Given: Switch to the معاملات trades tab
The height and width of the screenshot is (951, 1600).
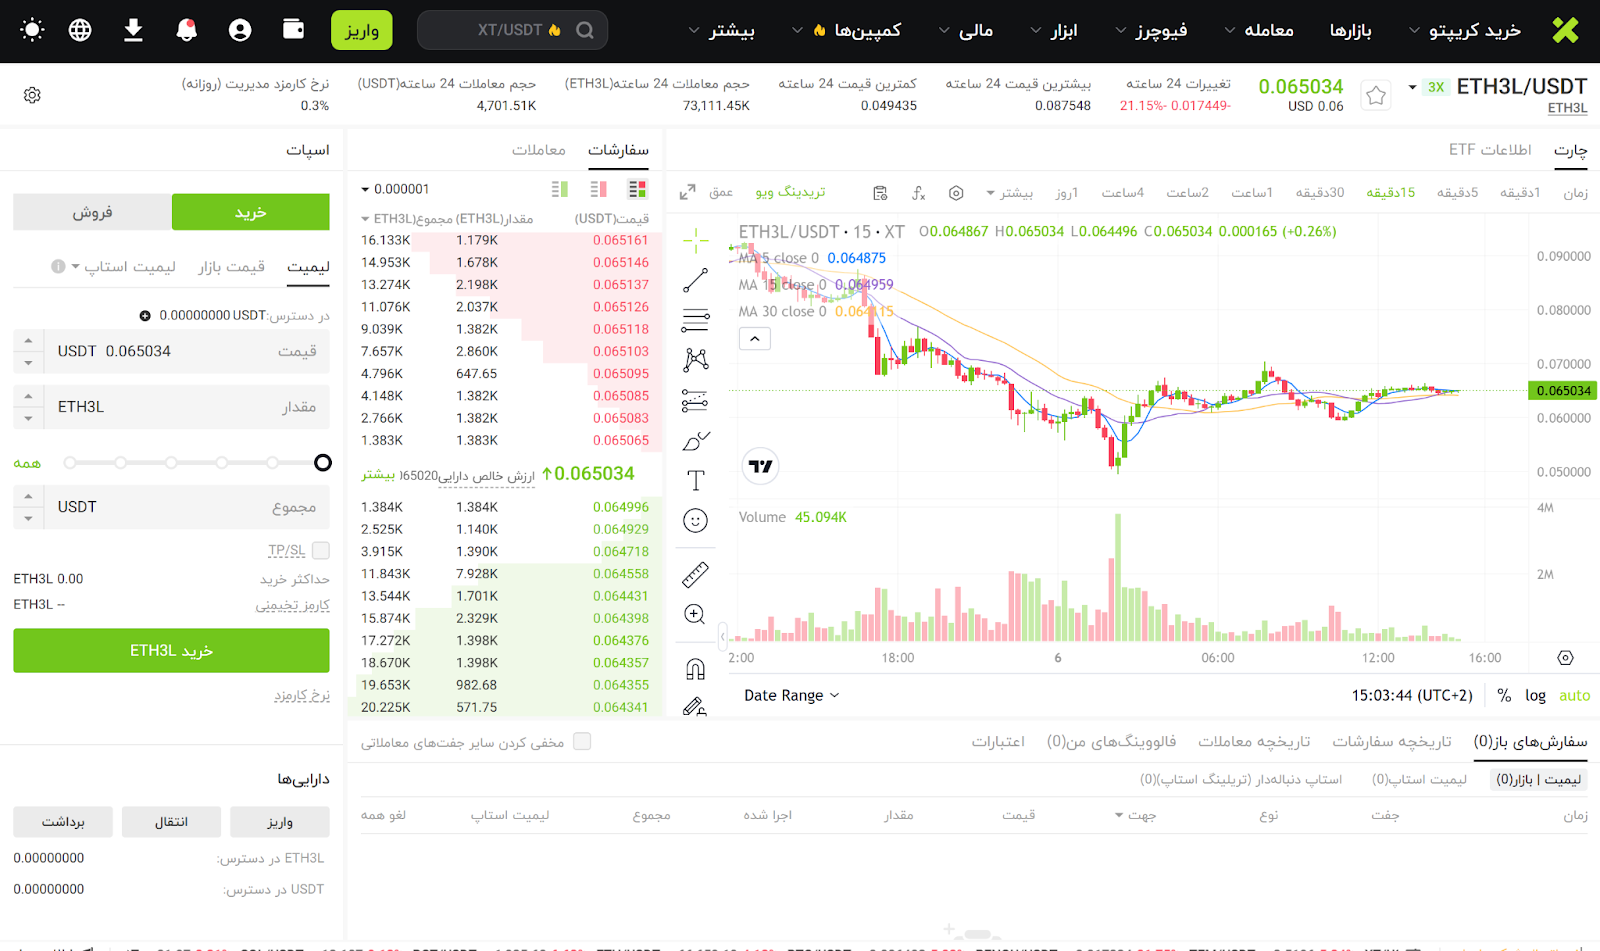Looking at the screenshot, I should tap(538, 150).
